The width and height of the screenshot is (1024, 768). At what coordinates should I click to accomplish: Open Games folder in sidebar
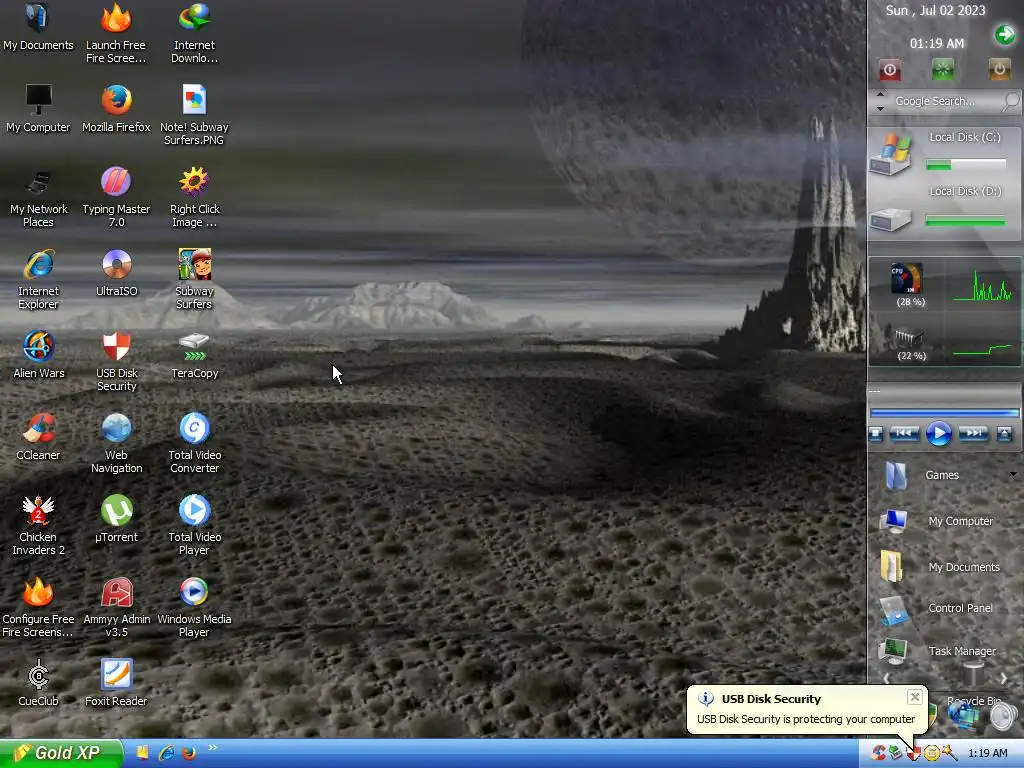[923, 475]
